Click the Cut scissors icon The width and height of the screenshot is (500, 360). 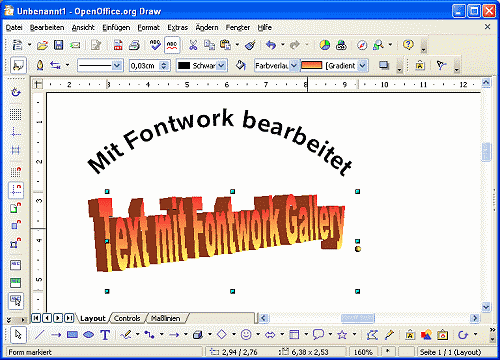click(x=193, y=45)
